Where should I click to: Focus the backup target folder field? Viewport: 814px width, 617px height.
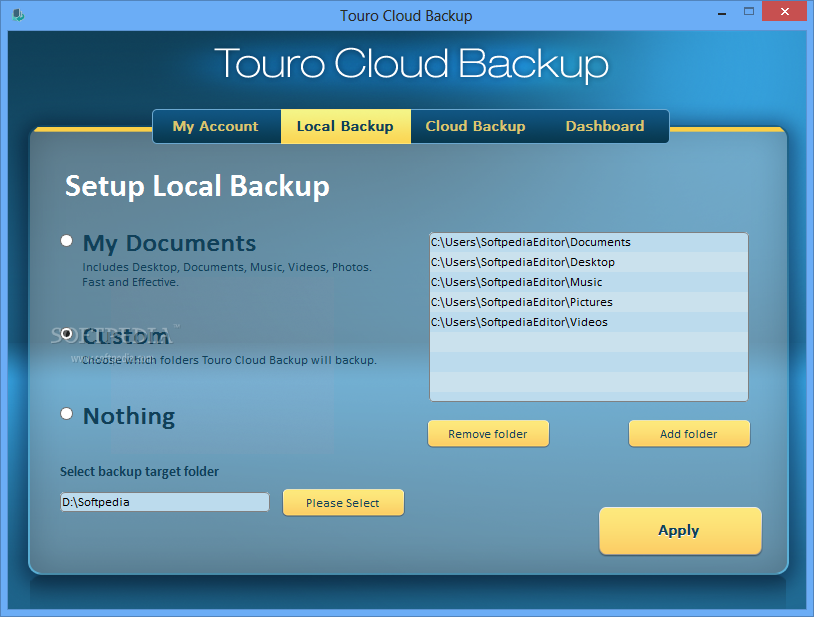pyautogui.click(x=165, y=502)
